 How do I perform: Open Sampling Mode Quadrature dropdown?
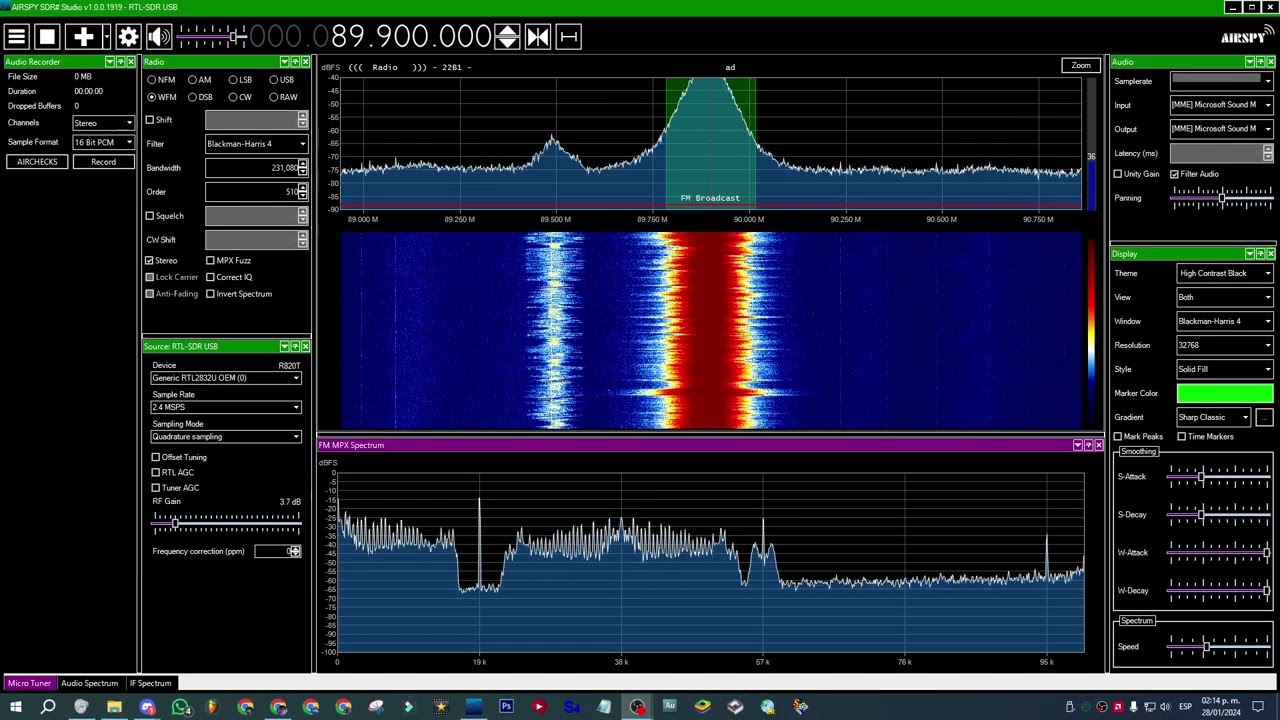tap(226, 437)
